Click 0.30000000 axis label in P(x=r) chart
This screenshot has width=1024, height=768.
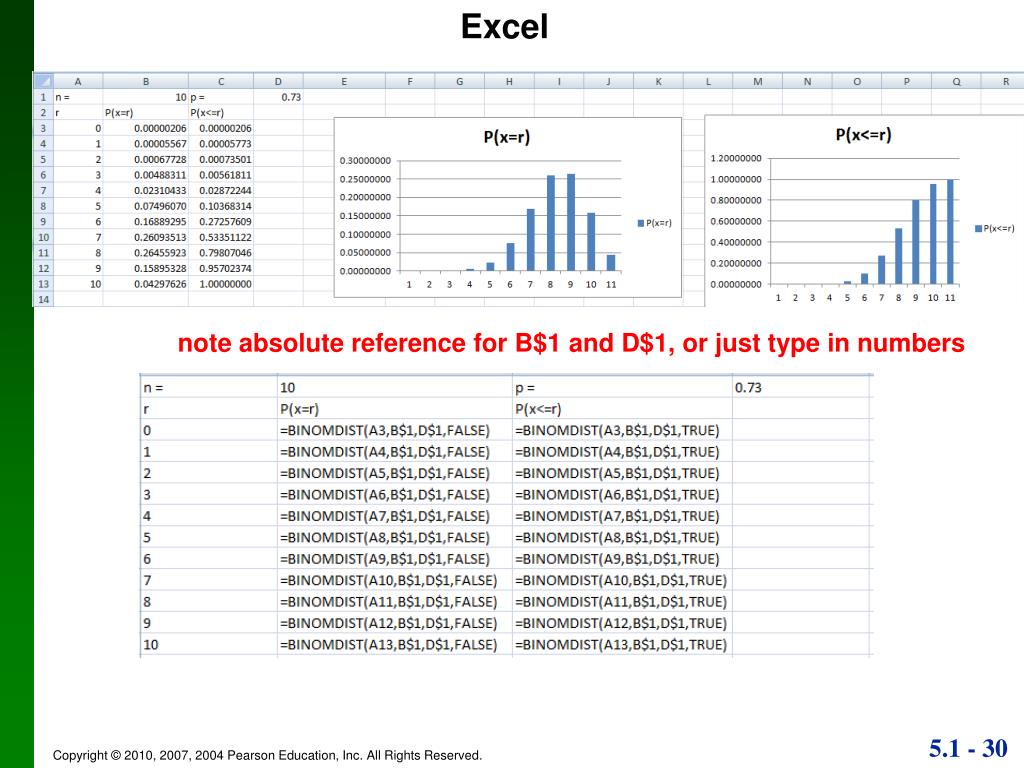pyautogui.click(x=365, y=161)
